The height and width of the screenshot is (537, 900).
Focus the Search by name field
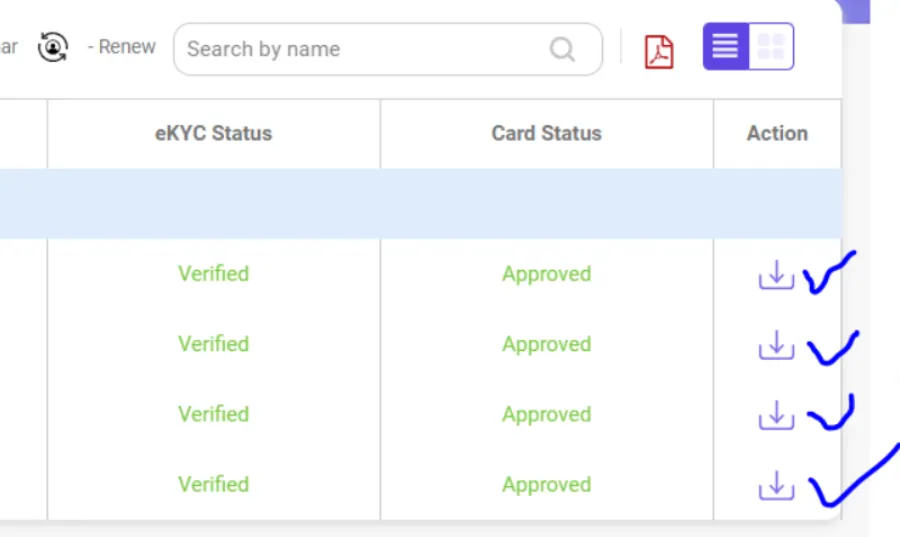click(x=388, y=49)
